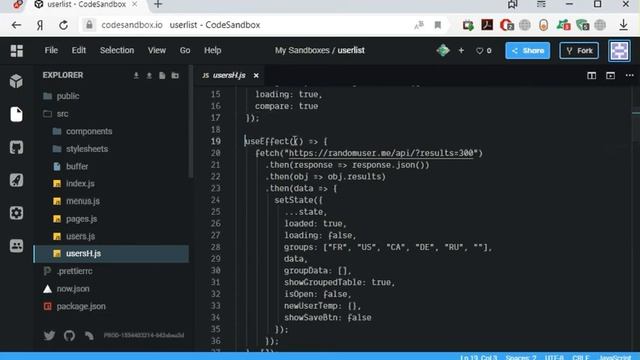Reload the page with browser refresh icon
The height and width of the screenshot is (360, 640).
click(x=63, y=25)
